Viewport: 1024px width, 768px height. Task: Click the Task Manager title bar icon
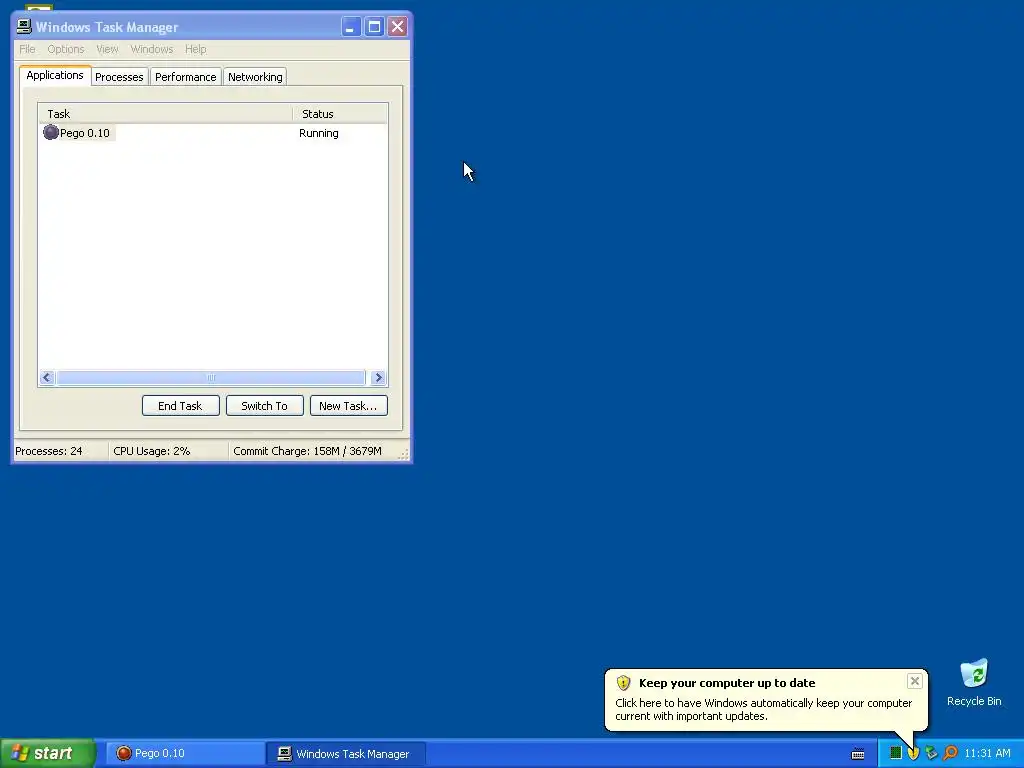(x=24, y=26)
